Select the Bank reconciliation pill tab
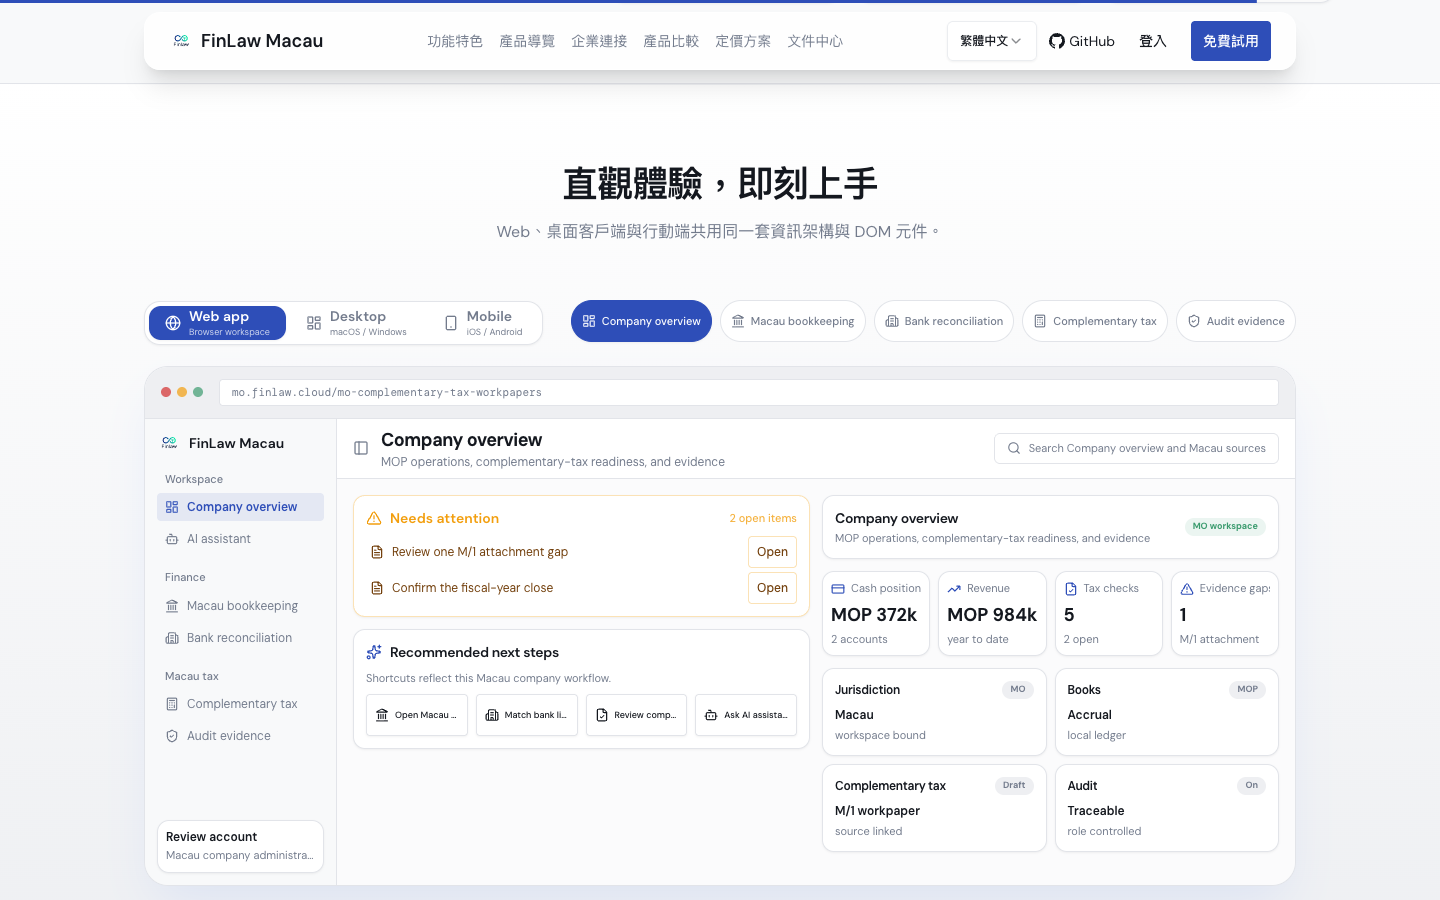This screenshot has height=900, width=1440. point(944,321)
